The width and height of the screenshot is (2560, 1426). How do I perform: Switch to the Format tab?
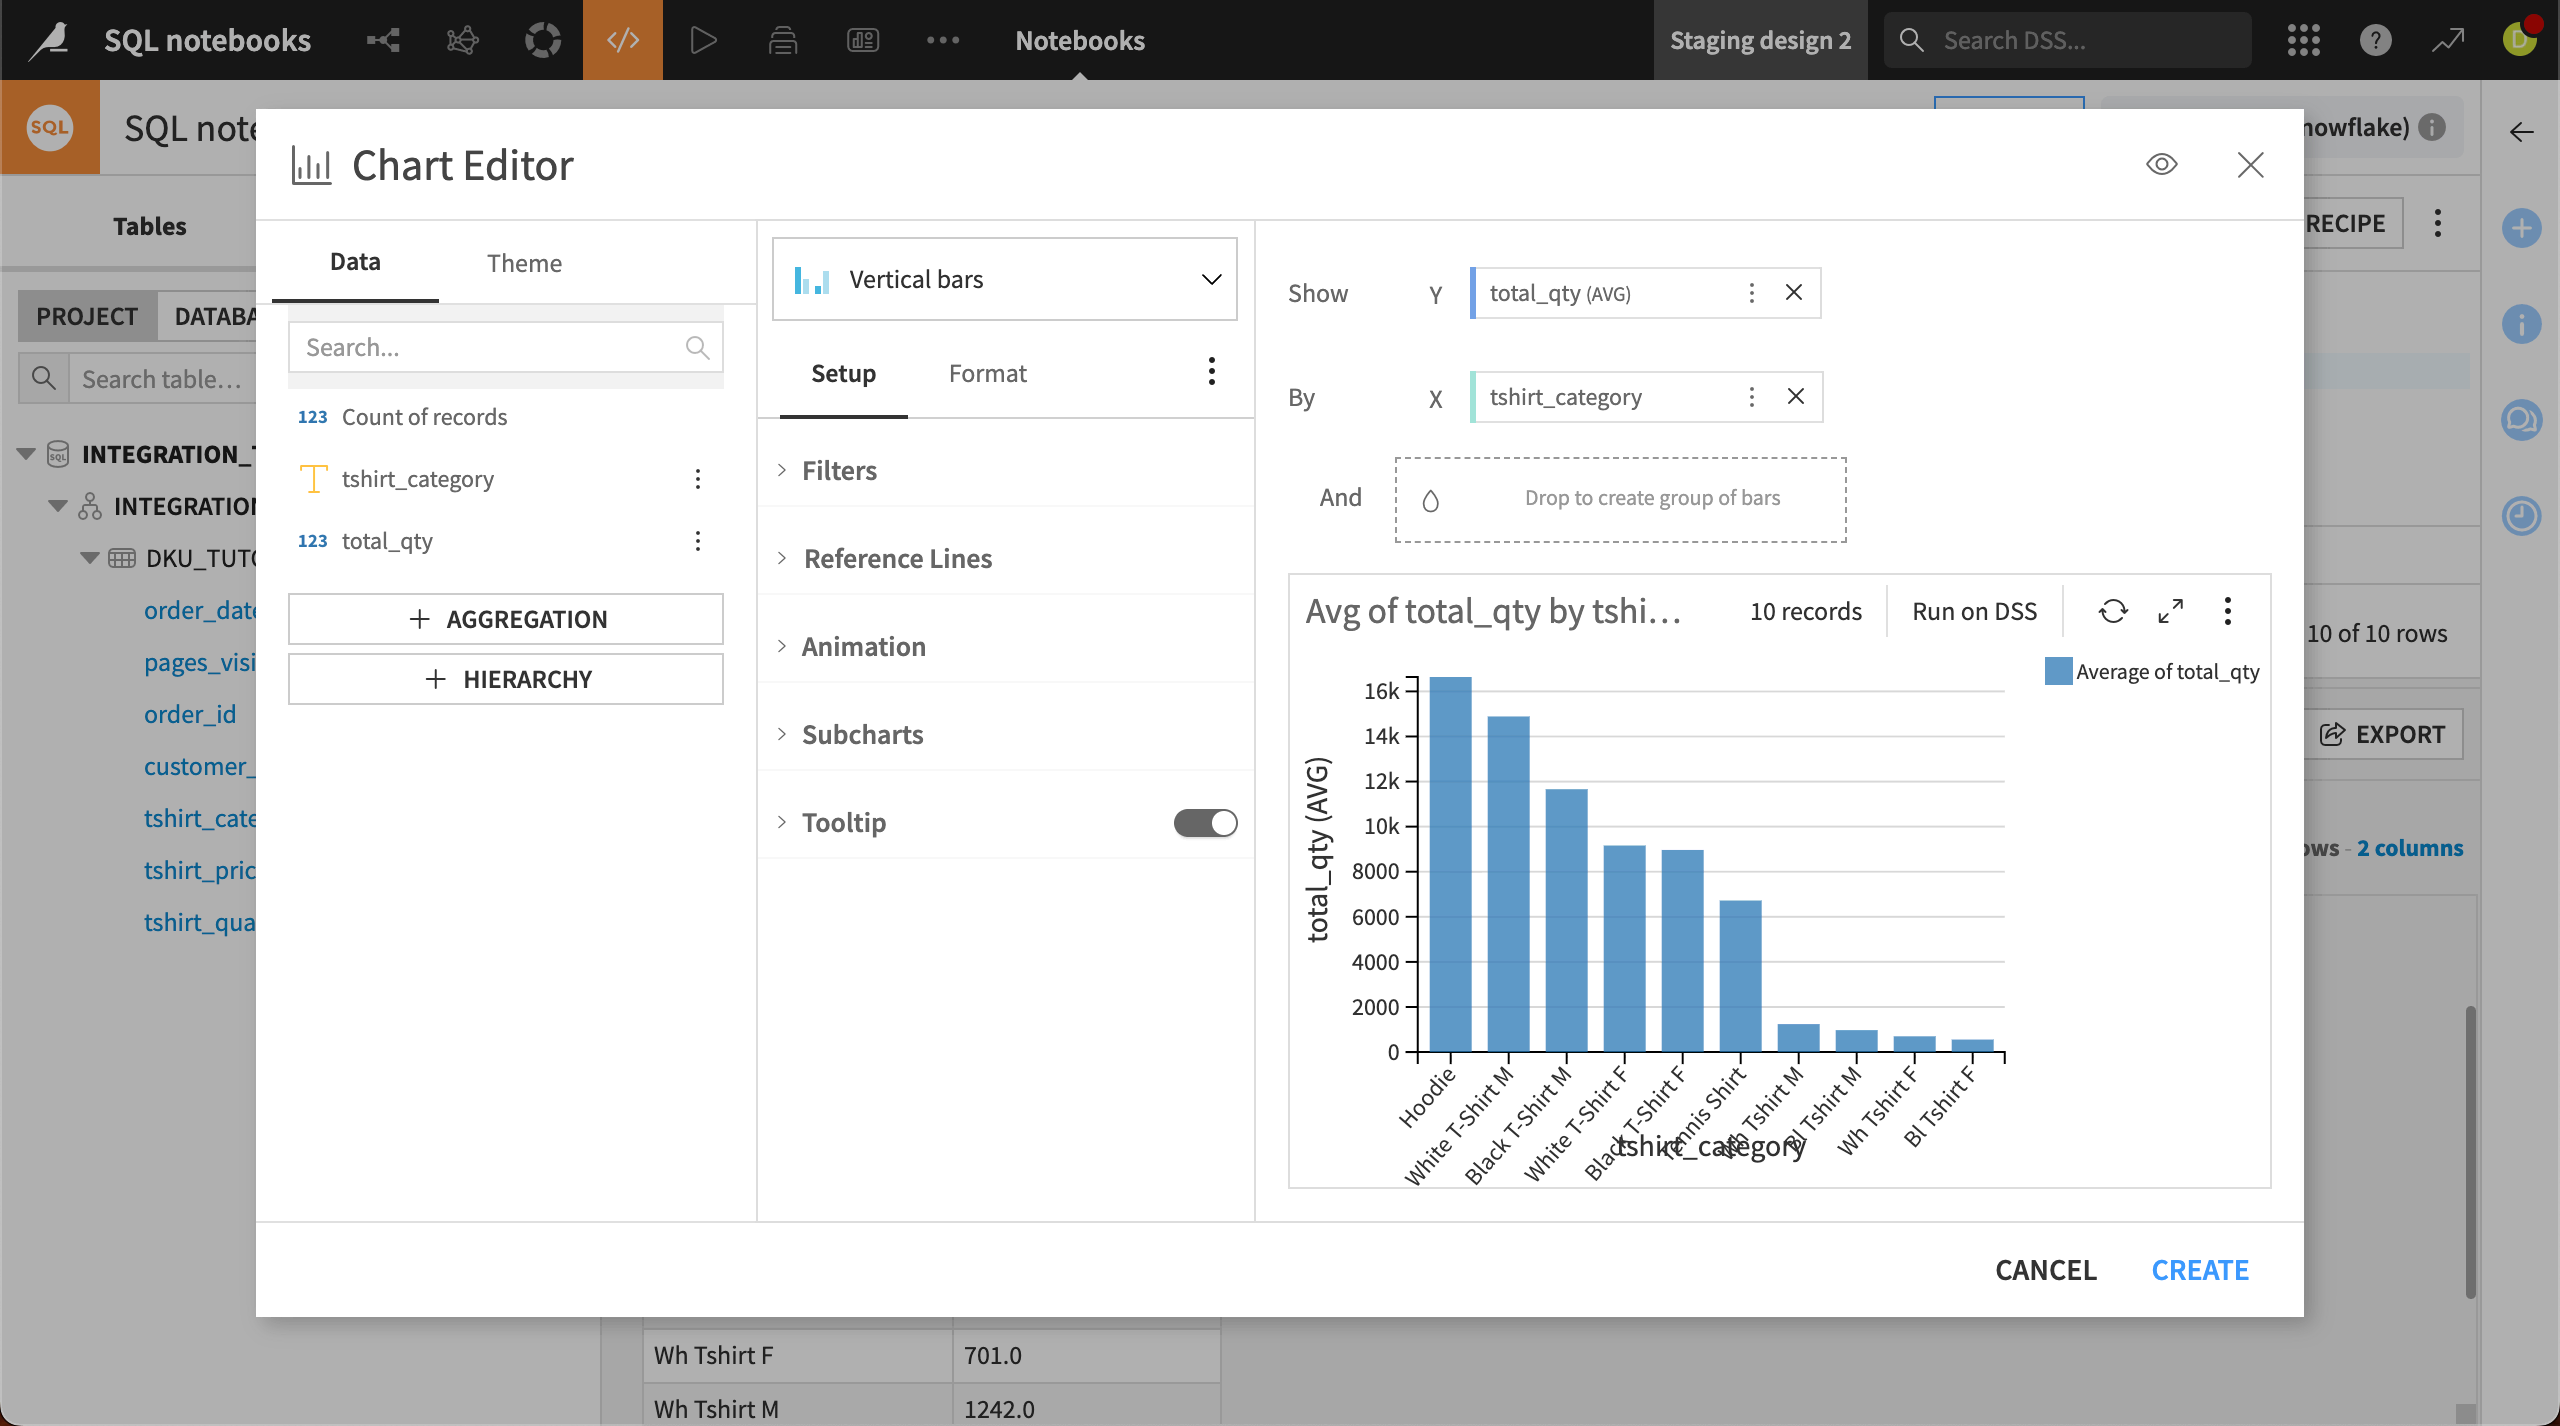coord(987,373)
